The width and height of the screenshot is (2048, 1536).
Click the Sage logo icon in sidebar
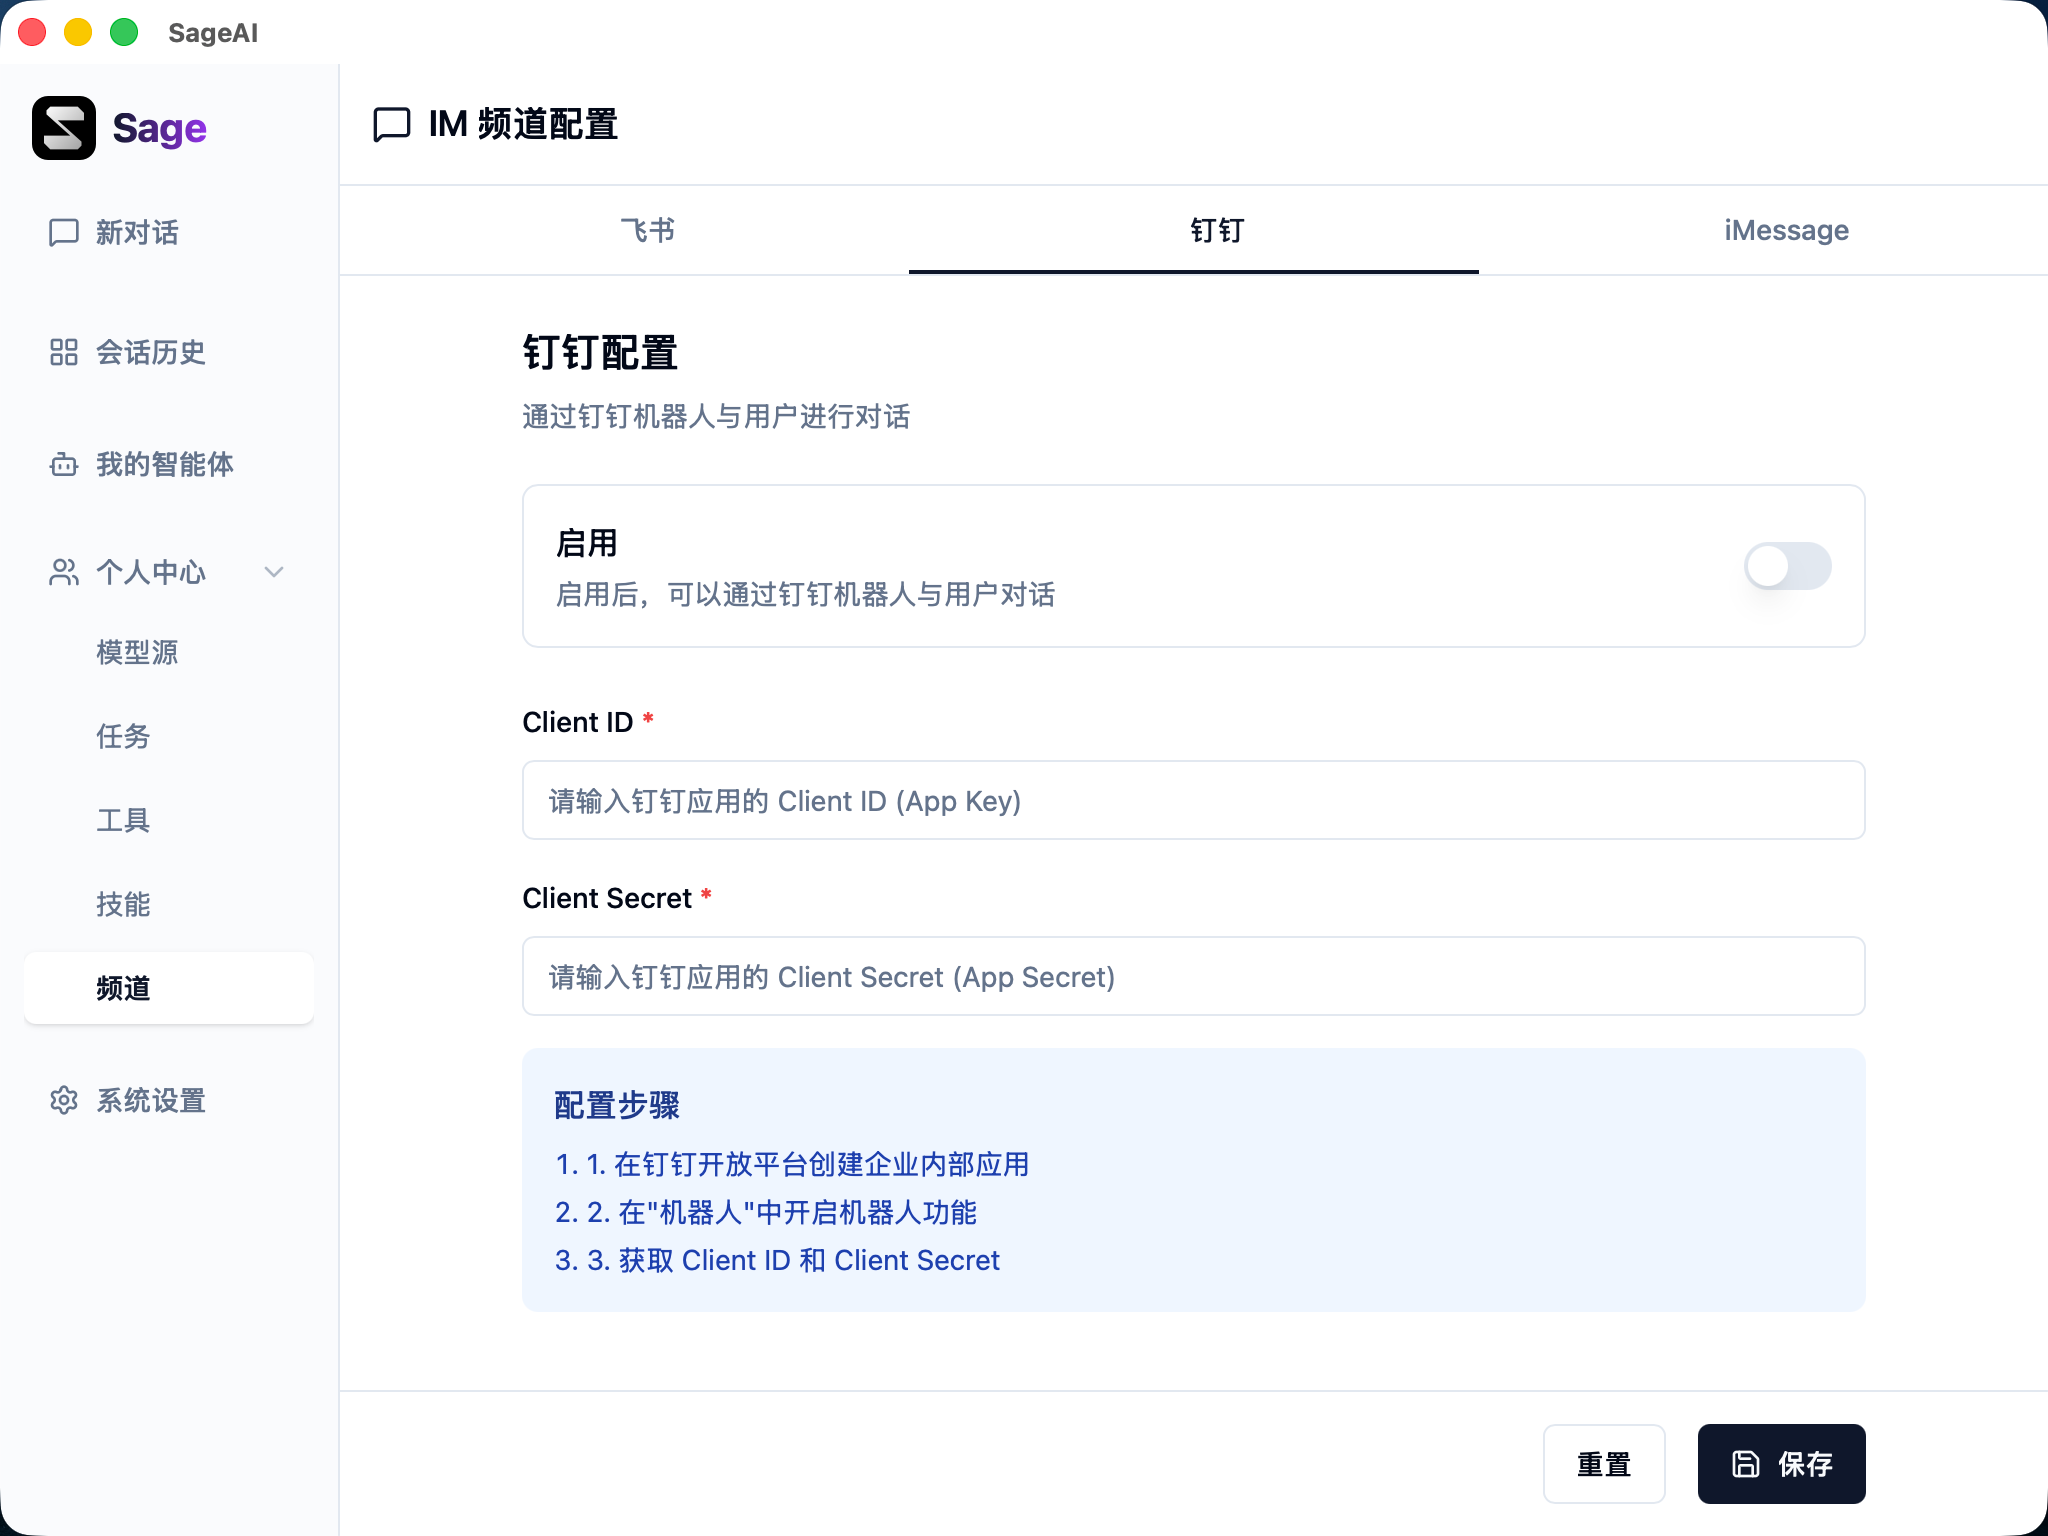pyautogui.click(x=63, y=127)
